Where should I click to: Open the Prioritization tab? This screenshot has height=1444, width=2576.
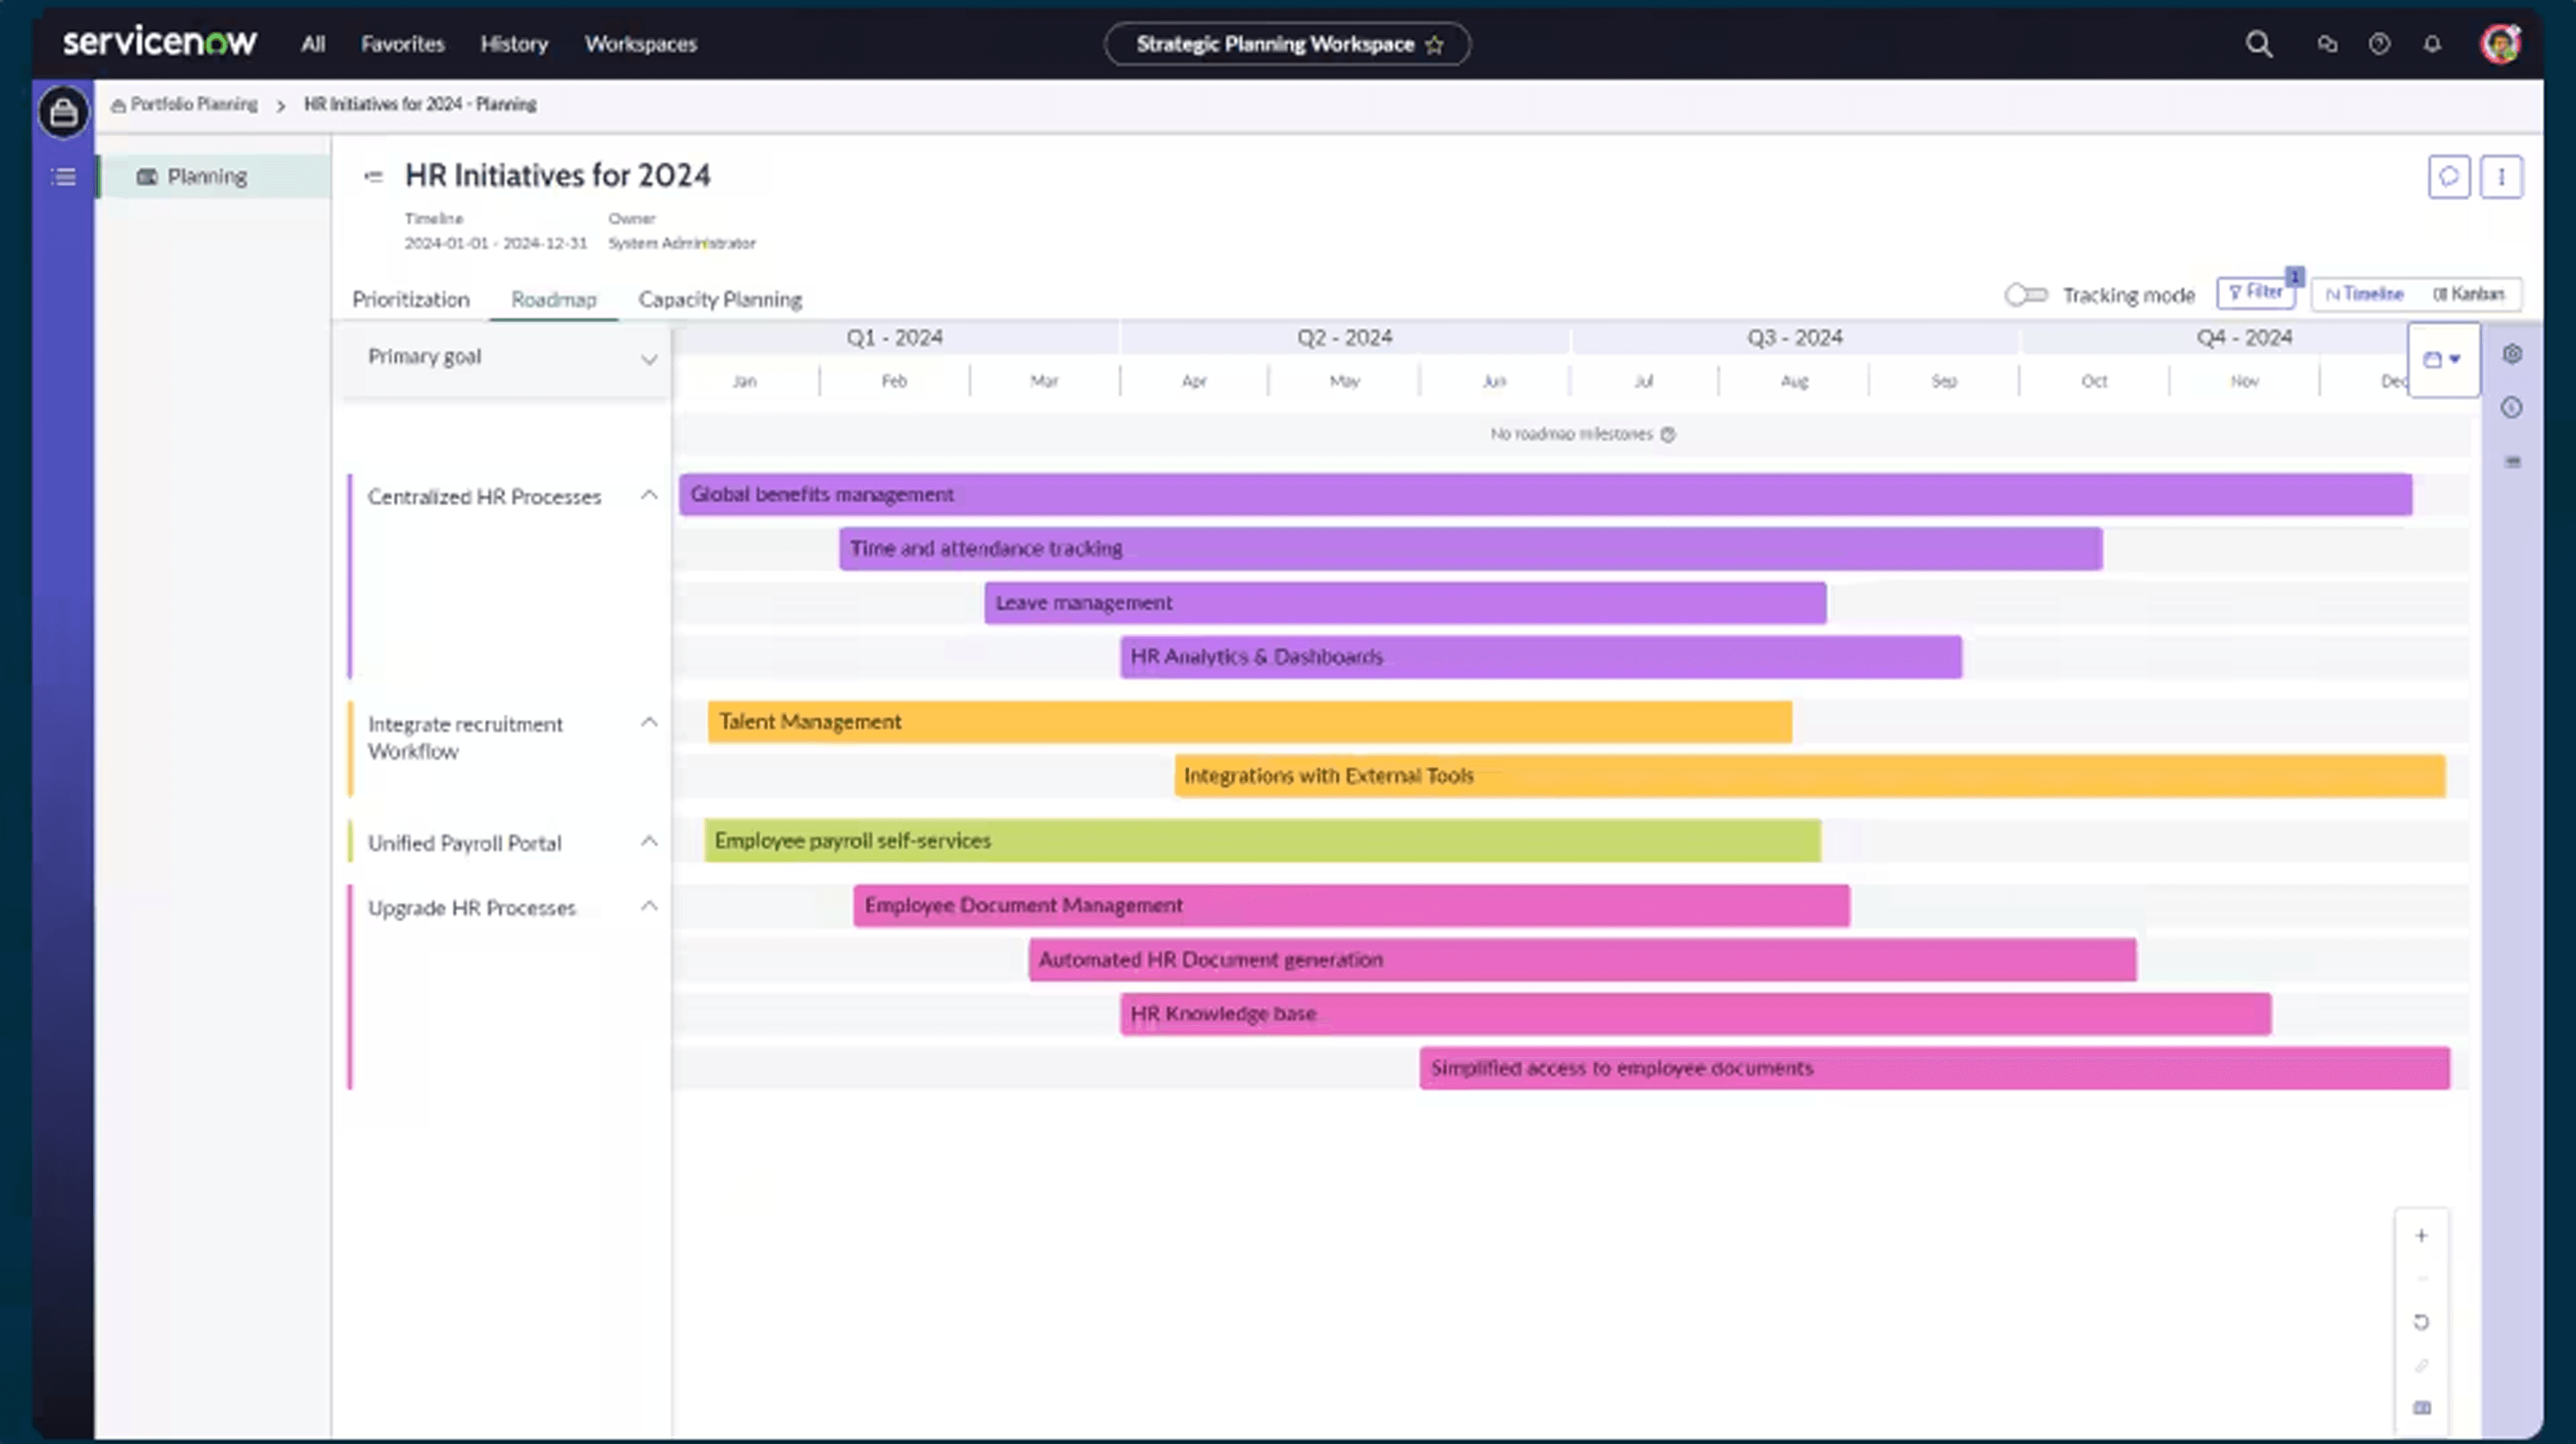tap(410, 299)
